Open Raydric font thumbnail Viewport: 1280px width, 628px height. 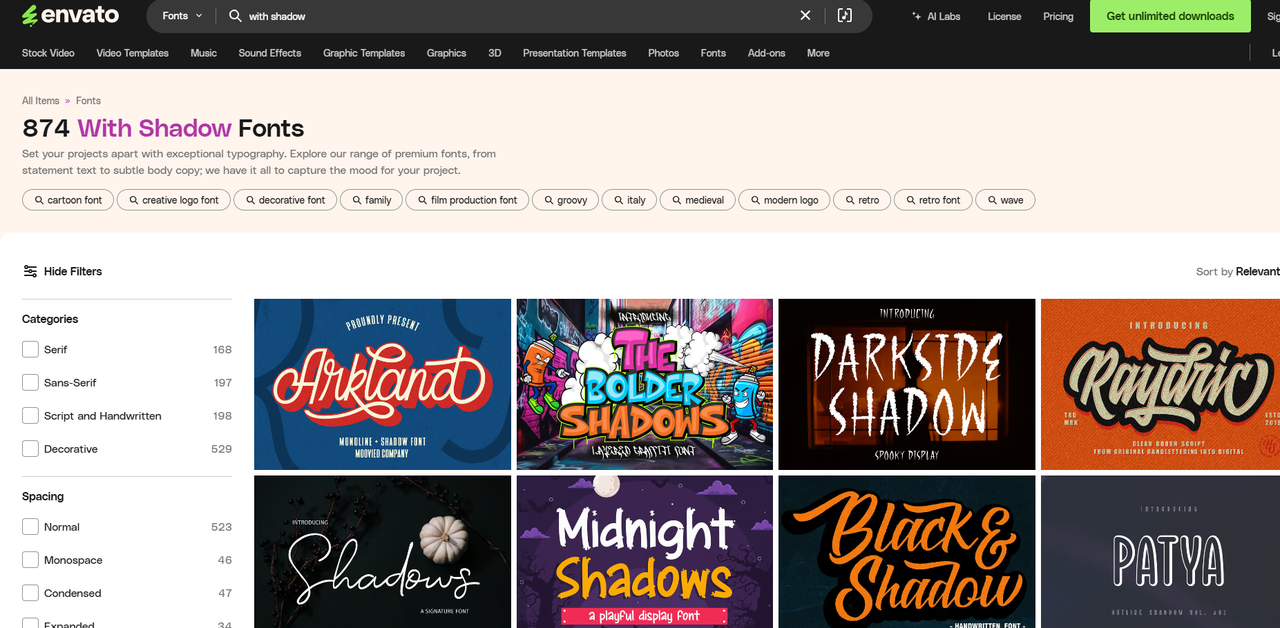coord(1160,384)
